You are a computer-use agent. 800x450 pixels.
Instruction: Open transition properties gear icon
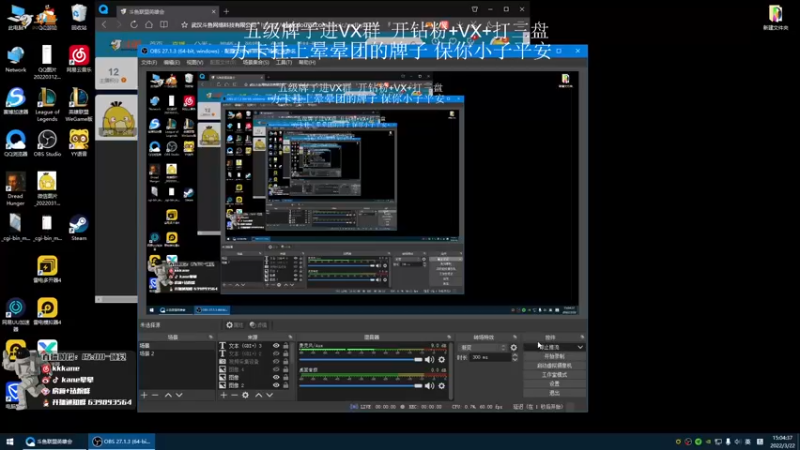(514, 347)
